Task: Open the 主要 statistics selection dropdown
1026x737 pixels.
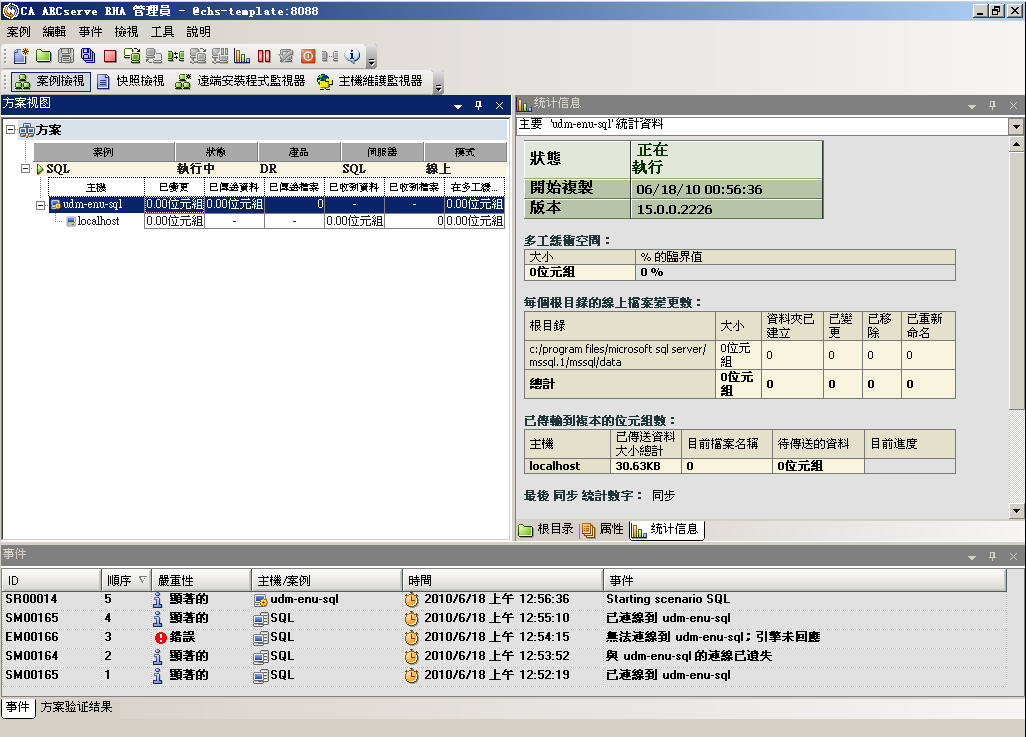Action: 1016,126
